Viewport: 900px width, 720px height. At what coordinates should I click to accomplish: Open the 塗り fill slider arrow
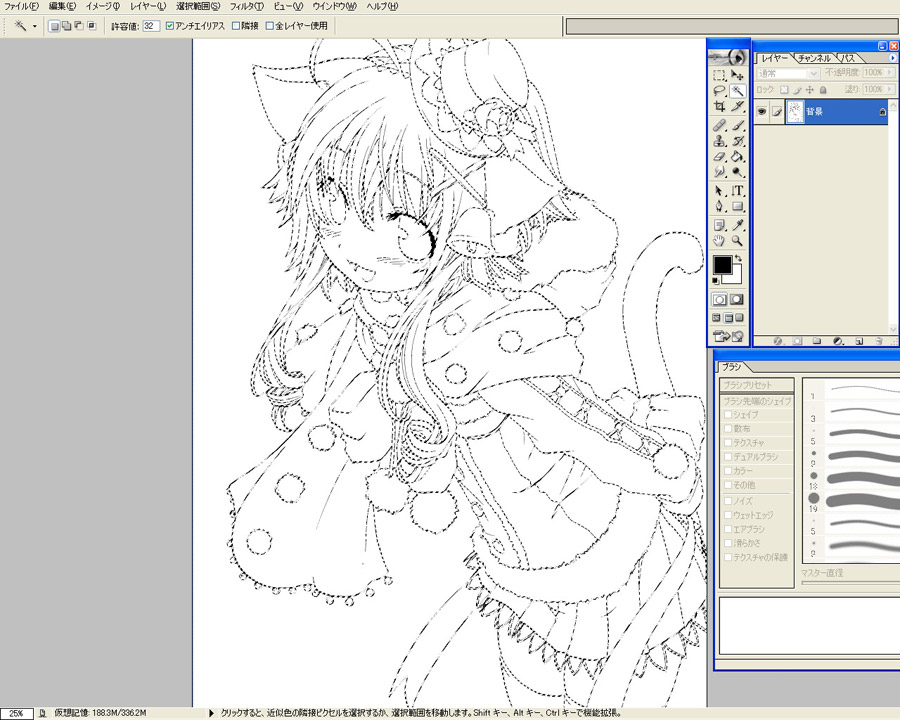[x=890, y=90]
